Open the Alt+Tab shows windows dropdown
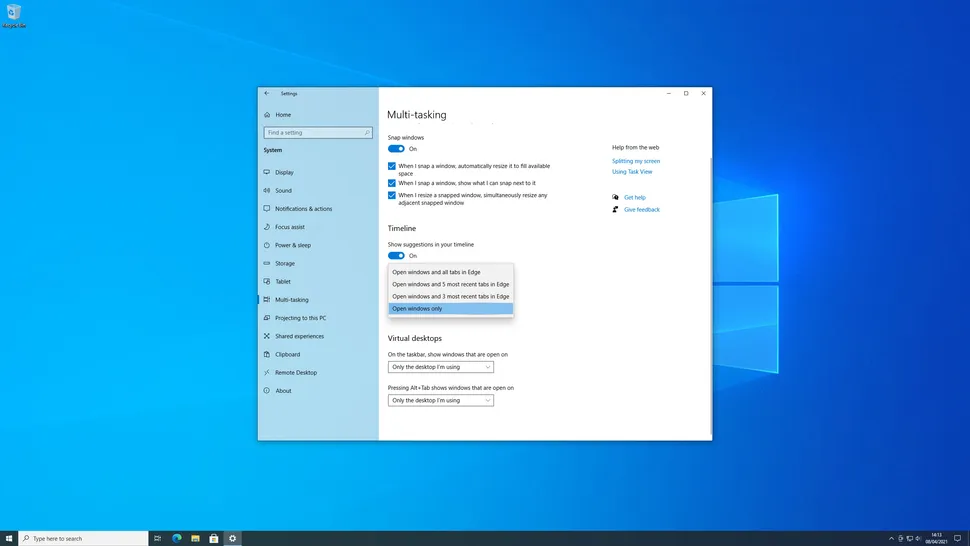This screenshot has width=970, height=546. (440, 401)
